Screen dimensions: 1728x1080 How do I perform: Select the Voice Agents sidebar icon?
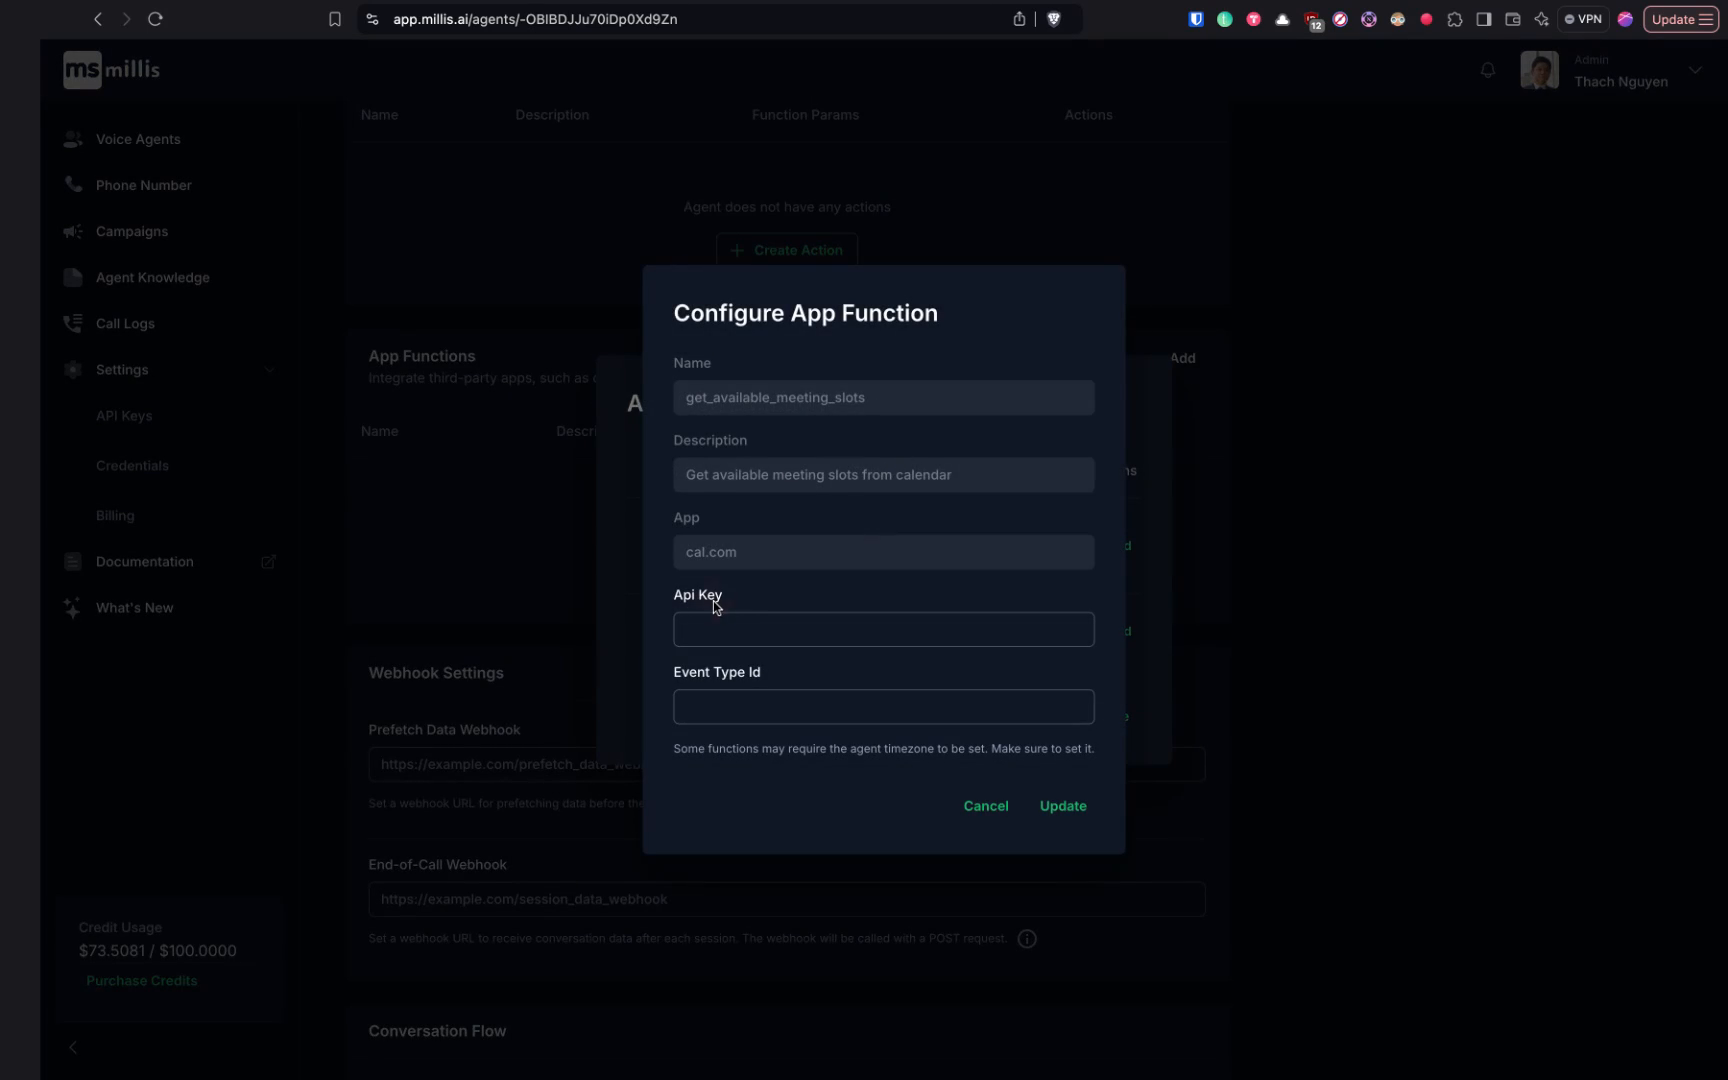(72, 139)
